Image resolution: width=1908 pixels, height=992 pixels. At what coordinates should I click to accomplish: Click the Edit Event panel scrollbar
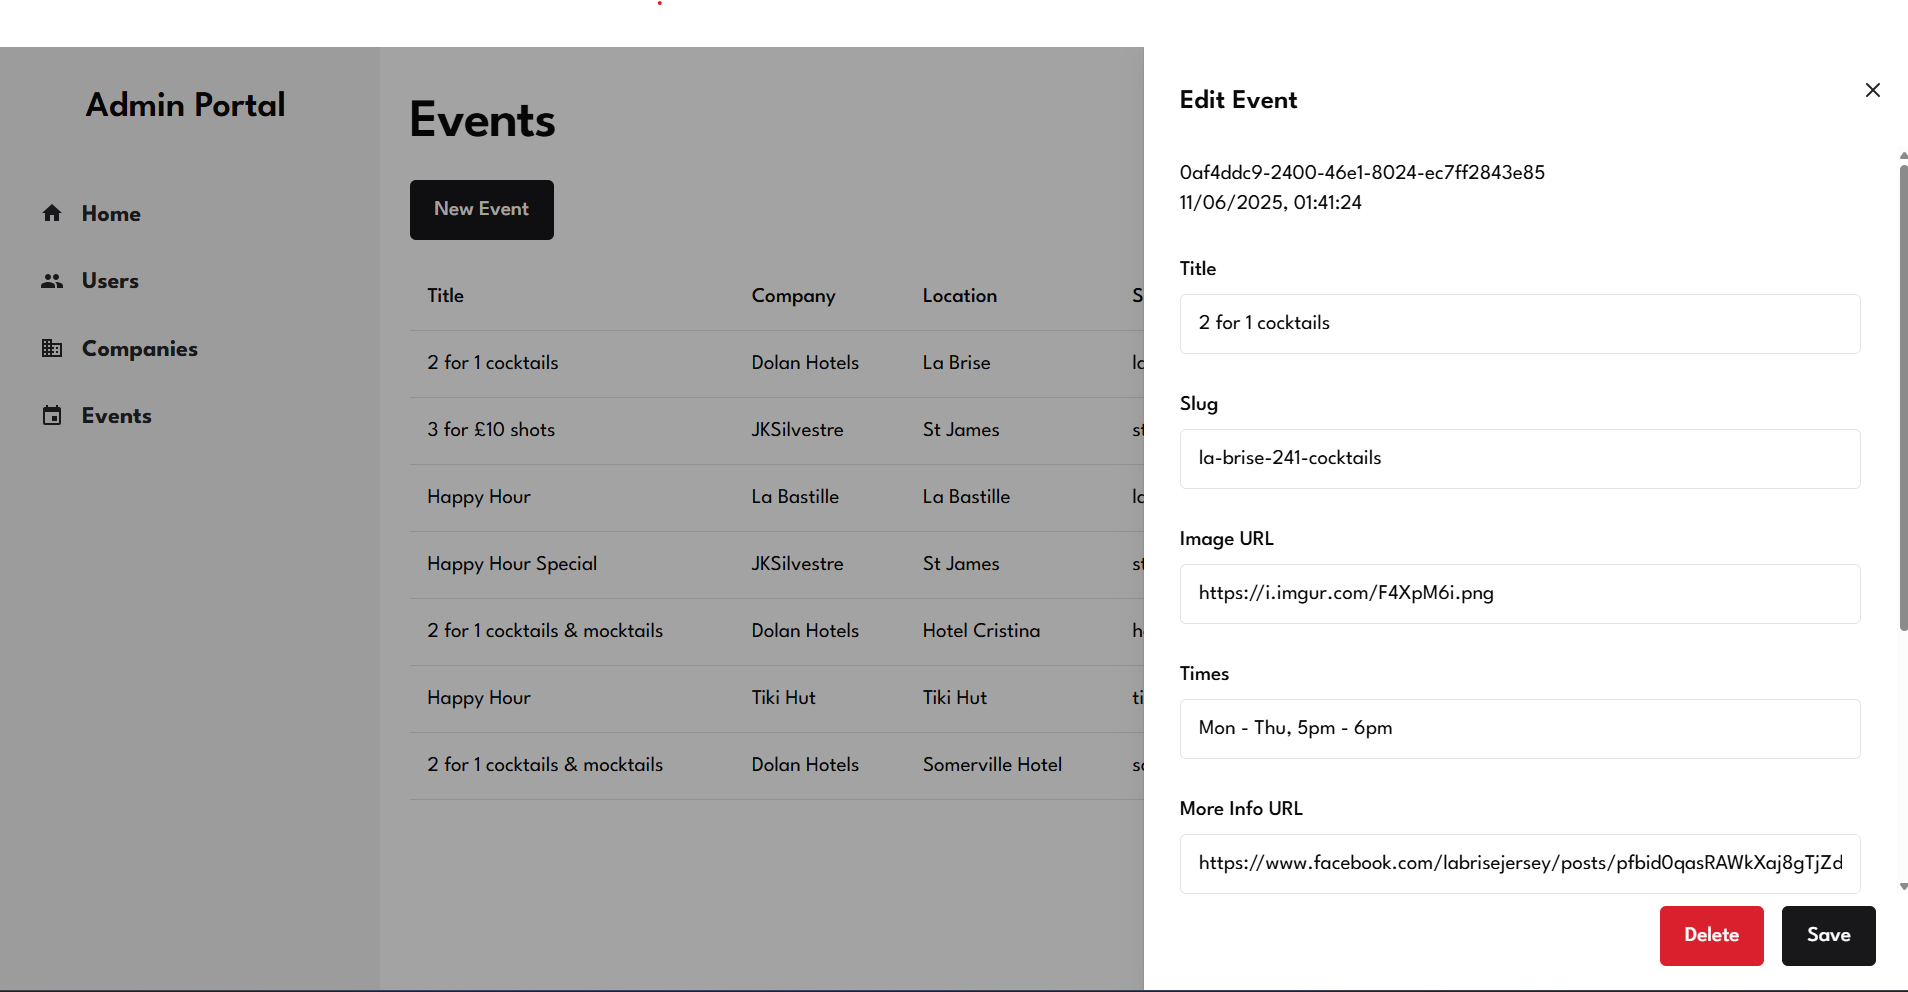tap(1903, 400)
